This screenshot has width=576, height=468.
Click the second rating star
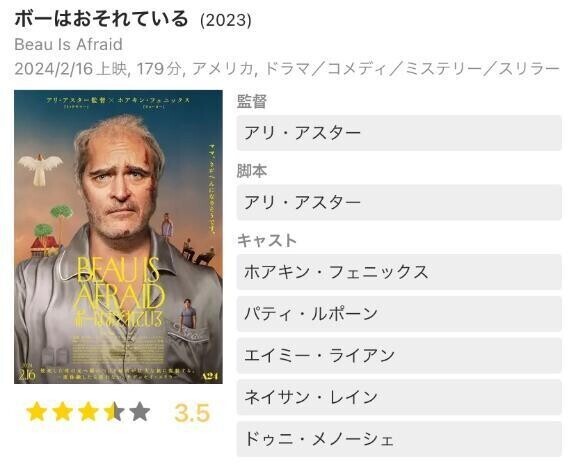click(x=62, y=411)
